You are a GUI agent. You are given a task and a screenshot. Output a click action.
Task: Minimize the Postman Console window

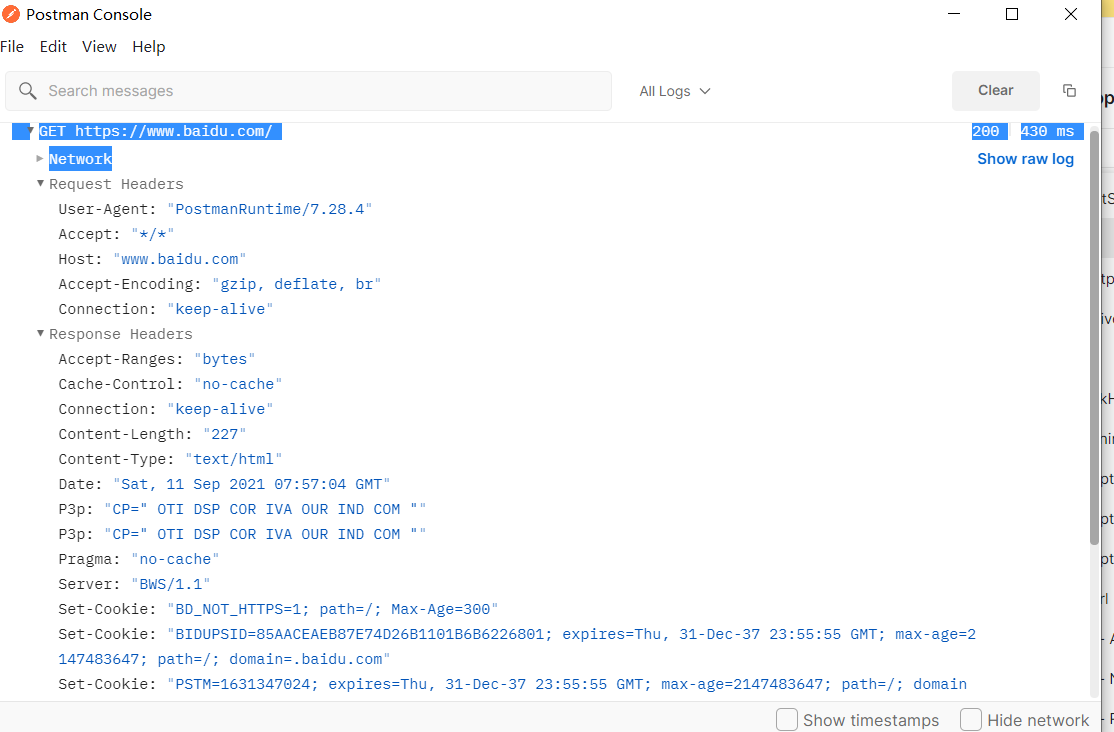point(954,14)
